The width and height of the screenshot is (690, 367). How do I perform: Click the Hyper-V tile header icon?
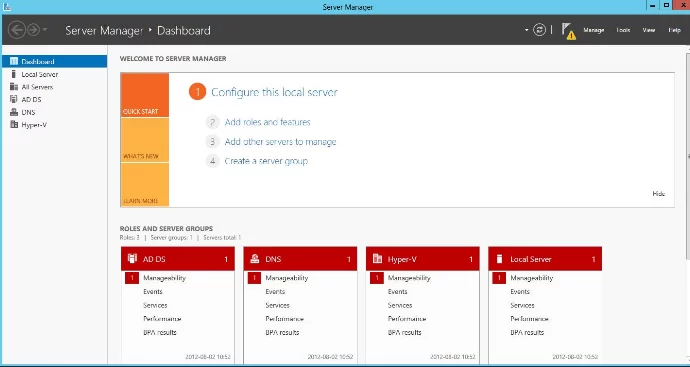(377, 259)
